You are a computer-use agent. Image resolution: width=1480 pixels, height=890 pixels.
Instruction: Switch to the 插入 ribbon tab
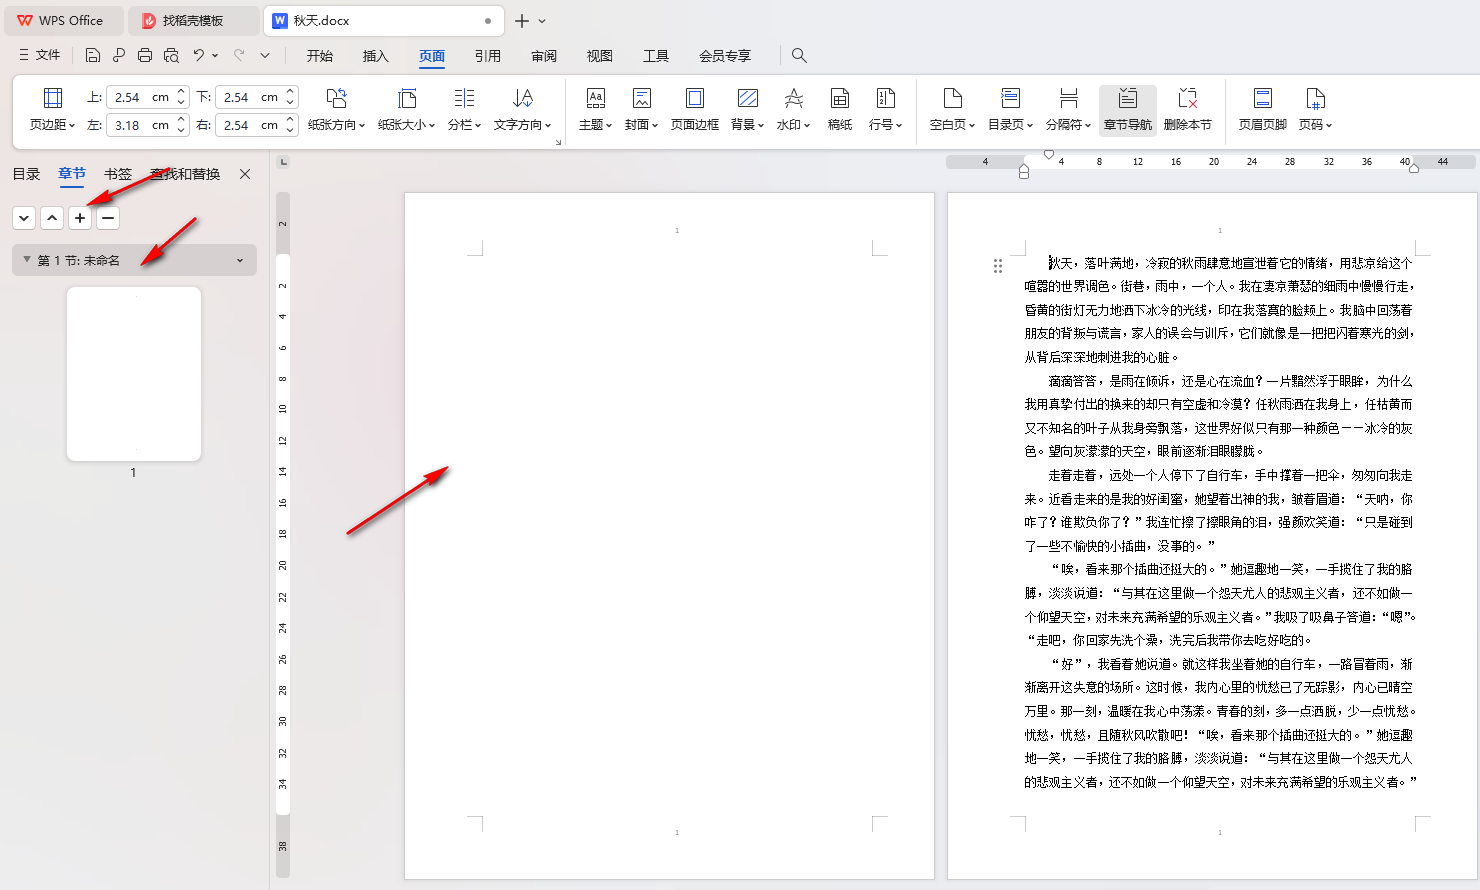point(376,56)
